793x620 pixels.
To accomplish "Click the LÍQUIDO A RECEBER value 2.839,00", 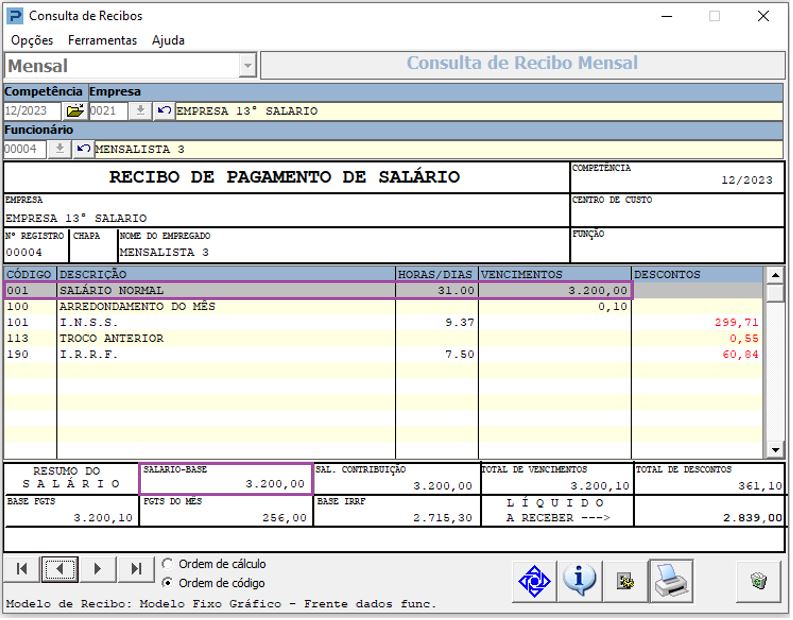I will coord(753,518).
